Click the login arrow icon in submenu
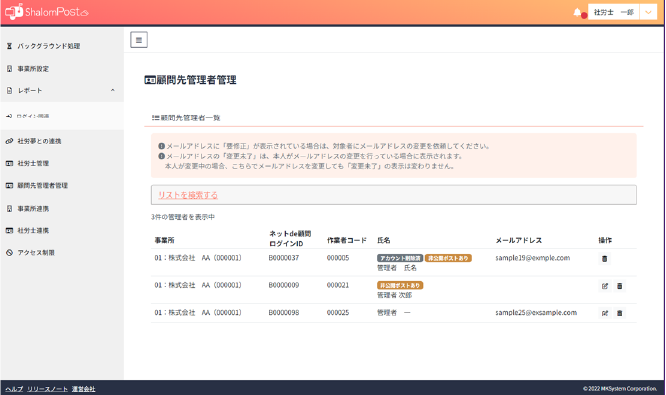The width and height of the screenshot is (666, 395). pos(9,116)
